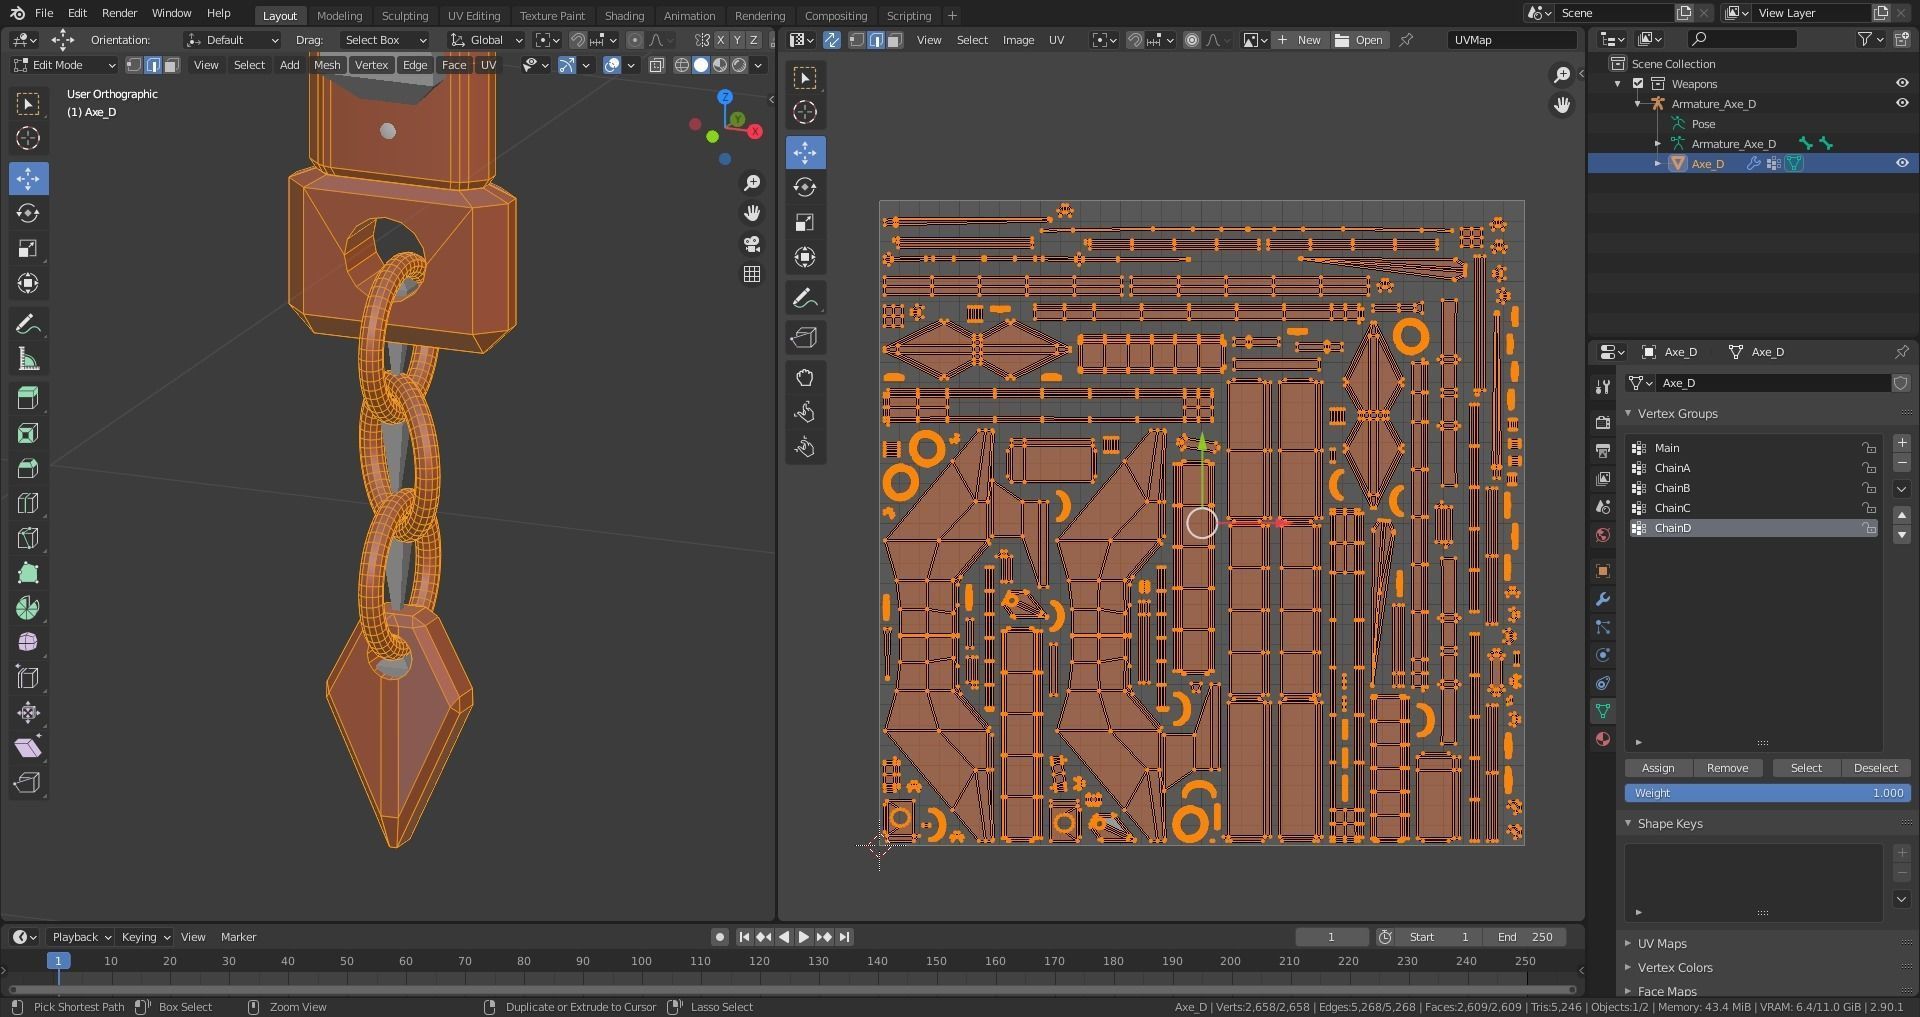Choose the Annotate tool in viewport toolbar
This screenshot has width=1920, height=1017.
point(28,324)
